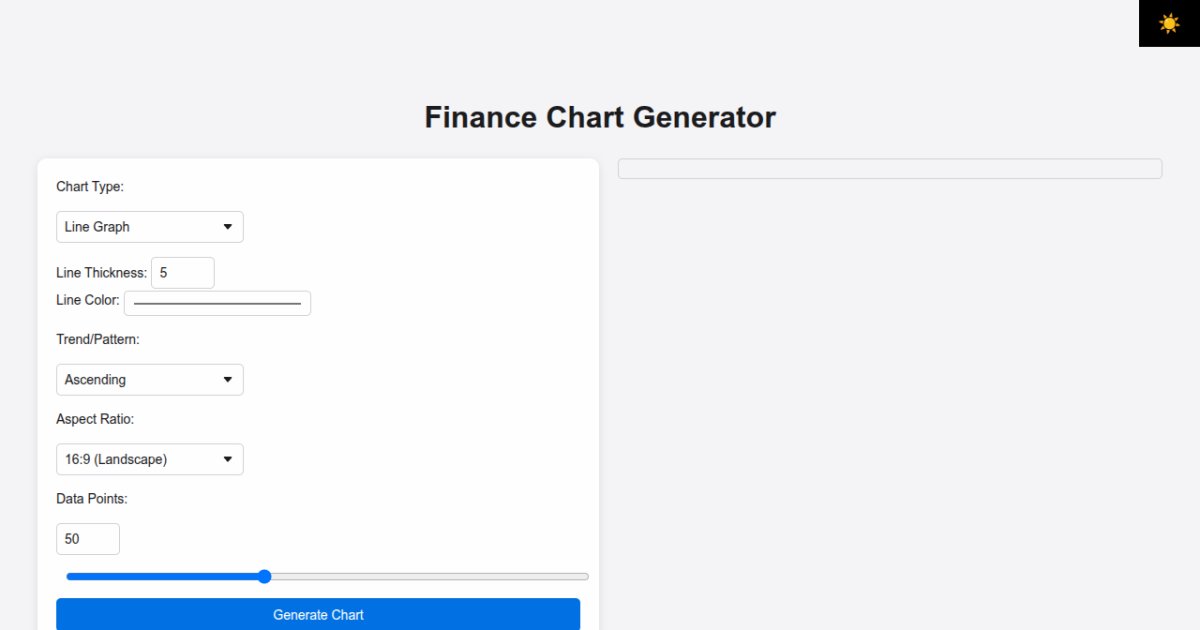This screenshot has height=630, width=1200.
Task: Click the Line Graph combo box
Action: tap(149, 226)
